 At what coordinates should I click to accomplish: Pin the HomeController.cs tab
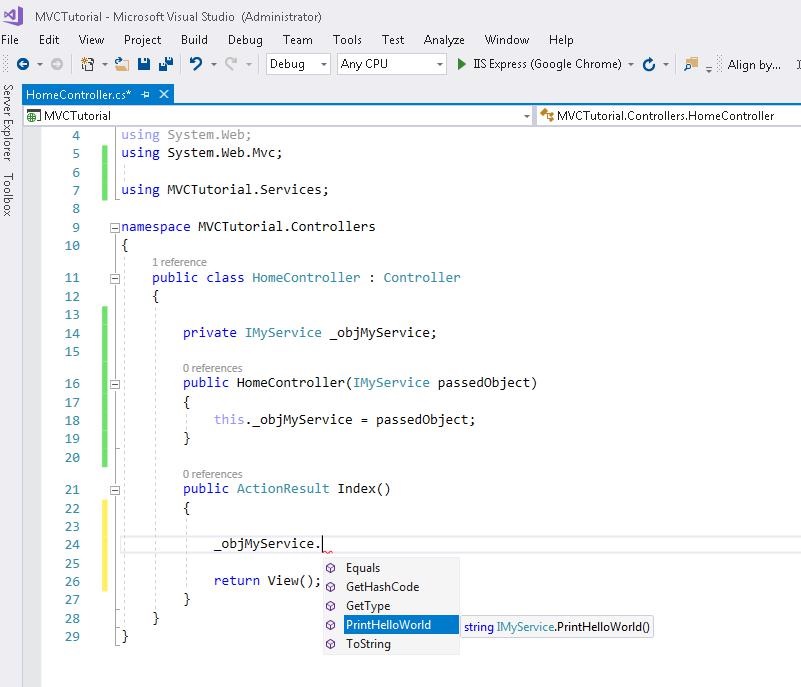point(146,94)
